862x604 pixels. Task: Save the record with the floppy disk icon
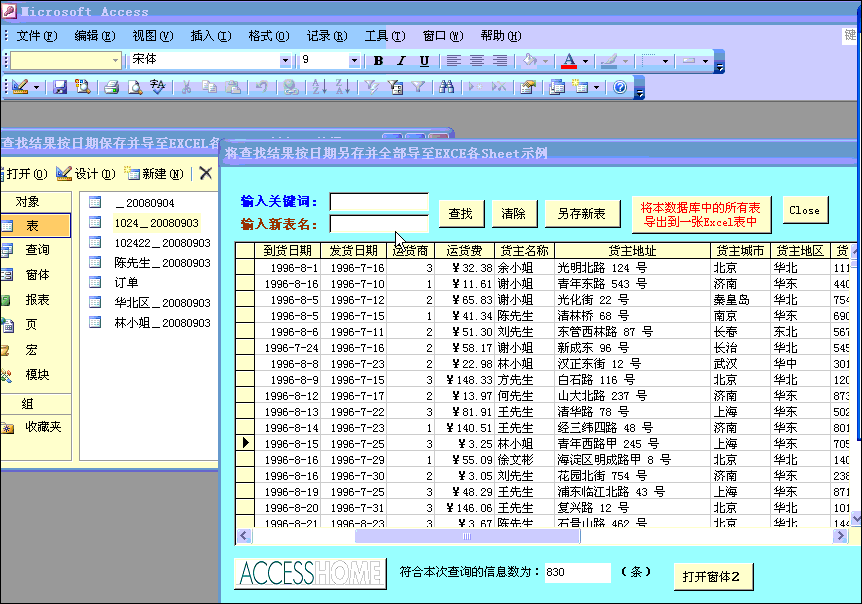tap(59, 87)
